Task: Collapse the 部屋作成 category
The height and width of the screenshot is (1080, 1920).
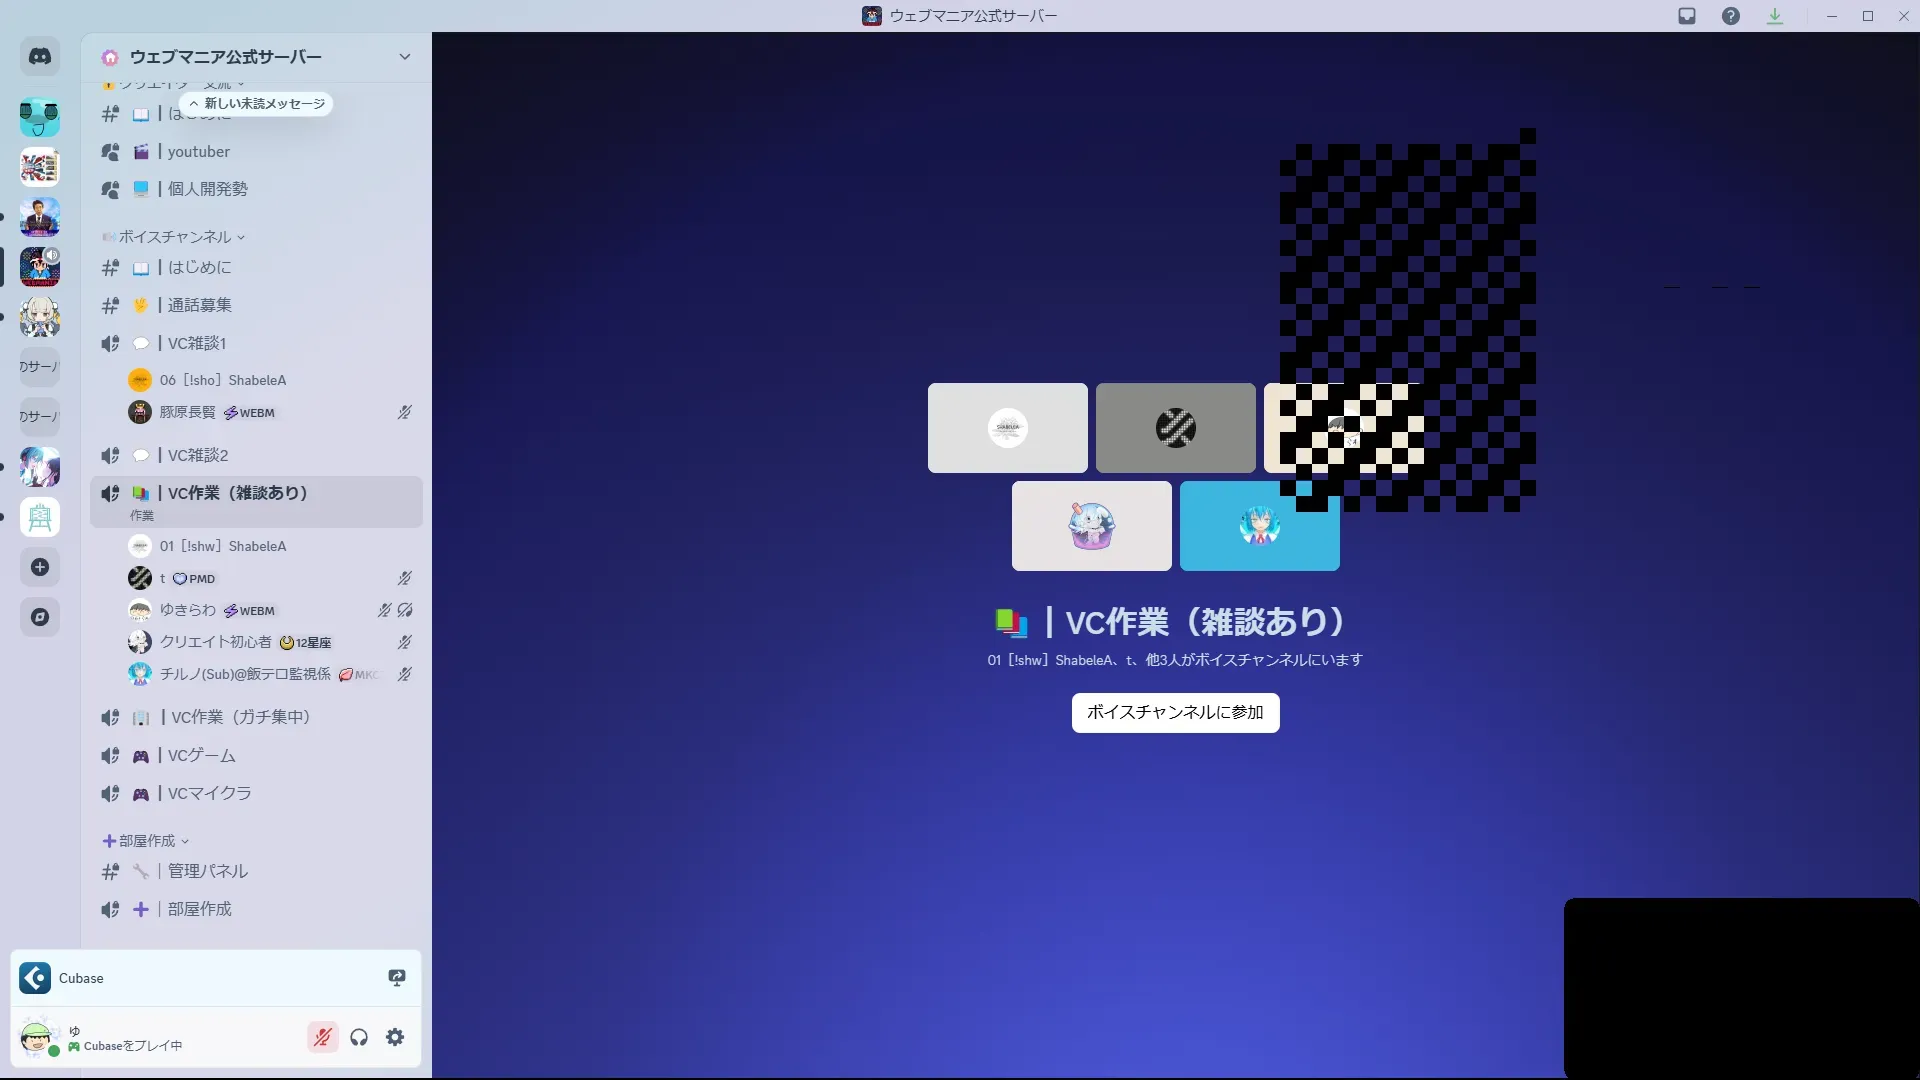Action: click(147, 841)
